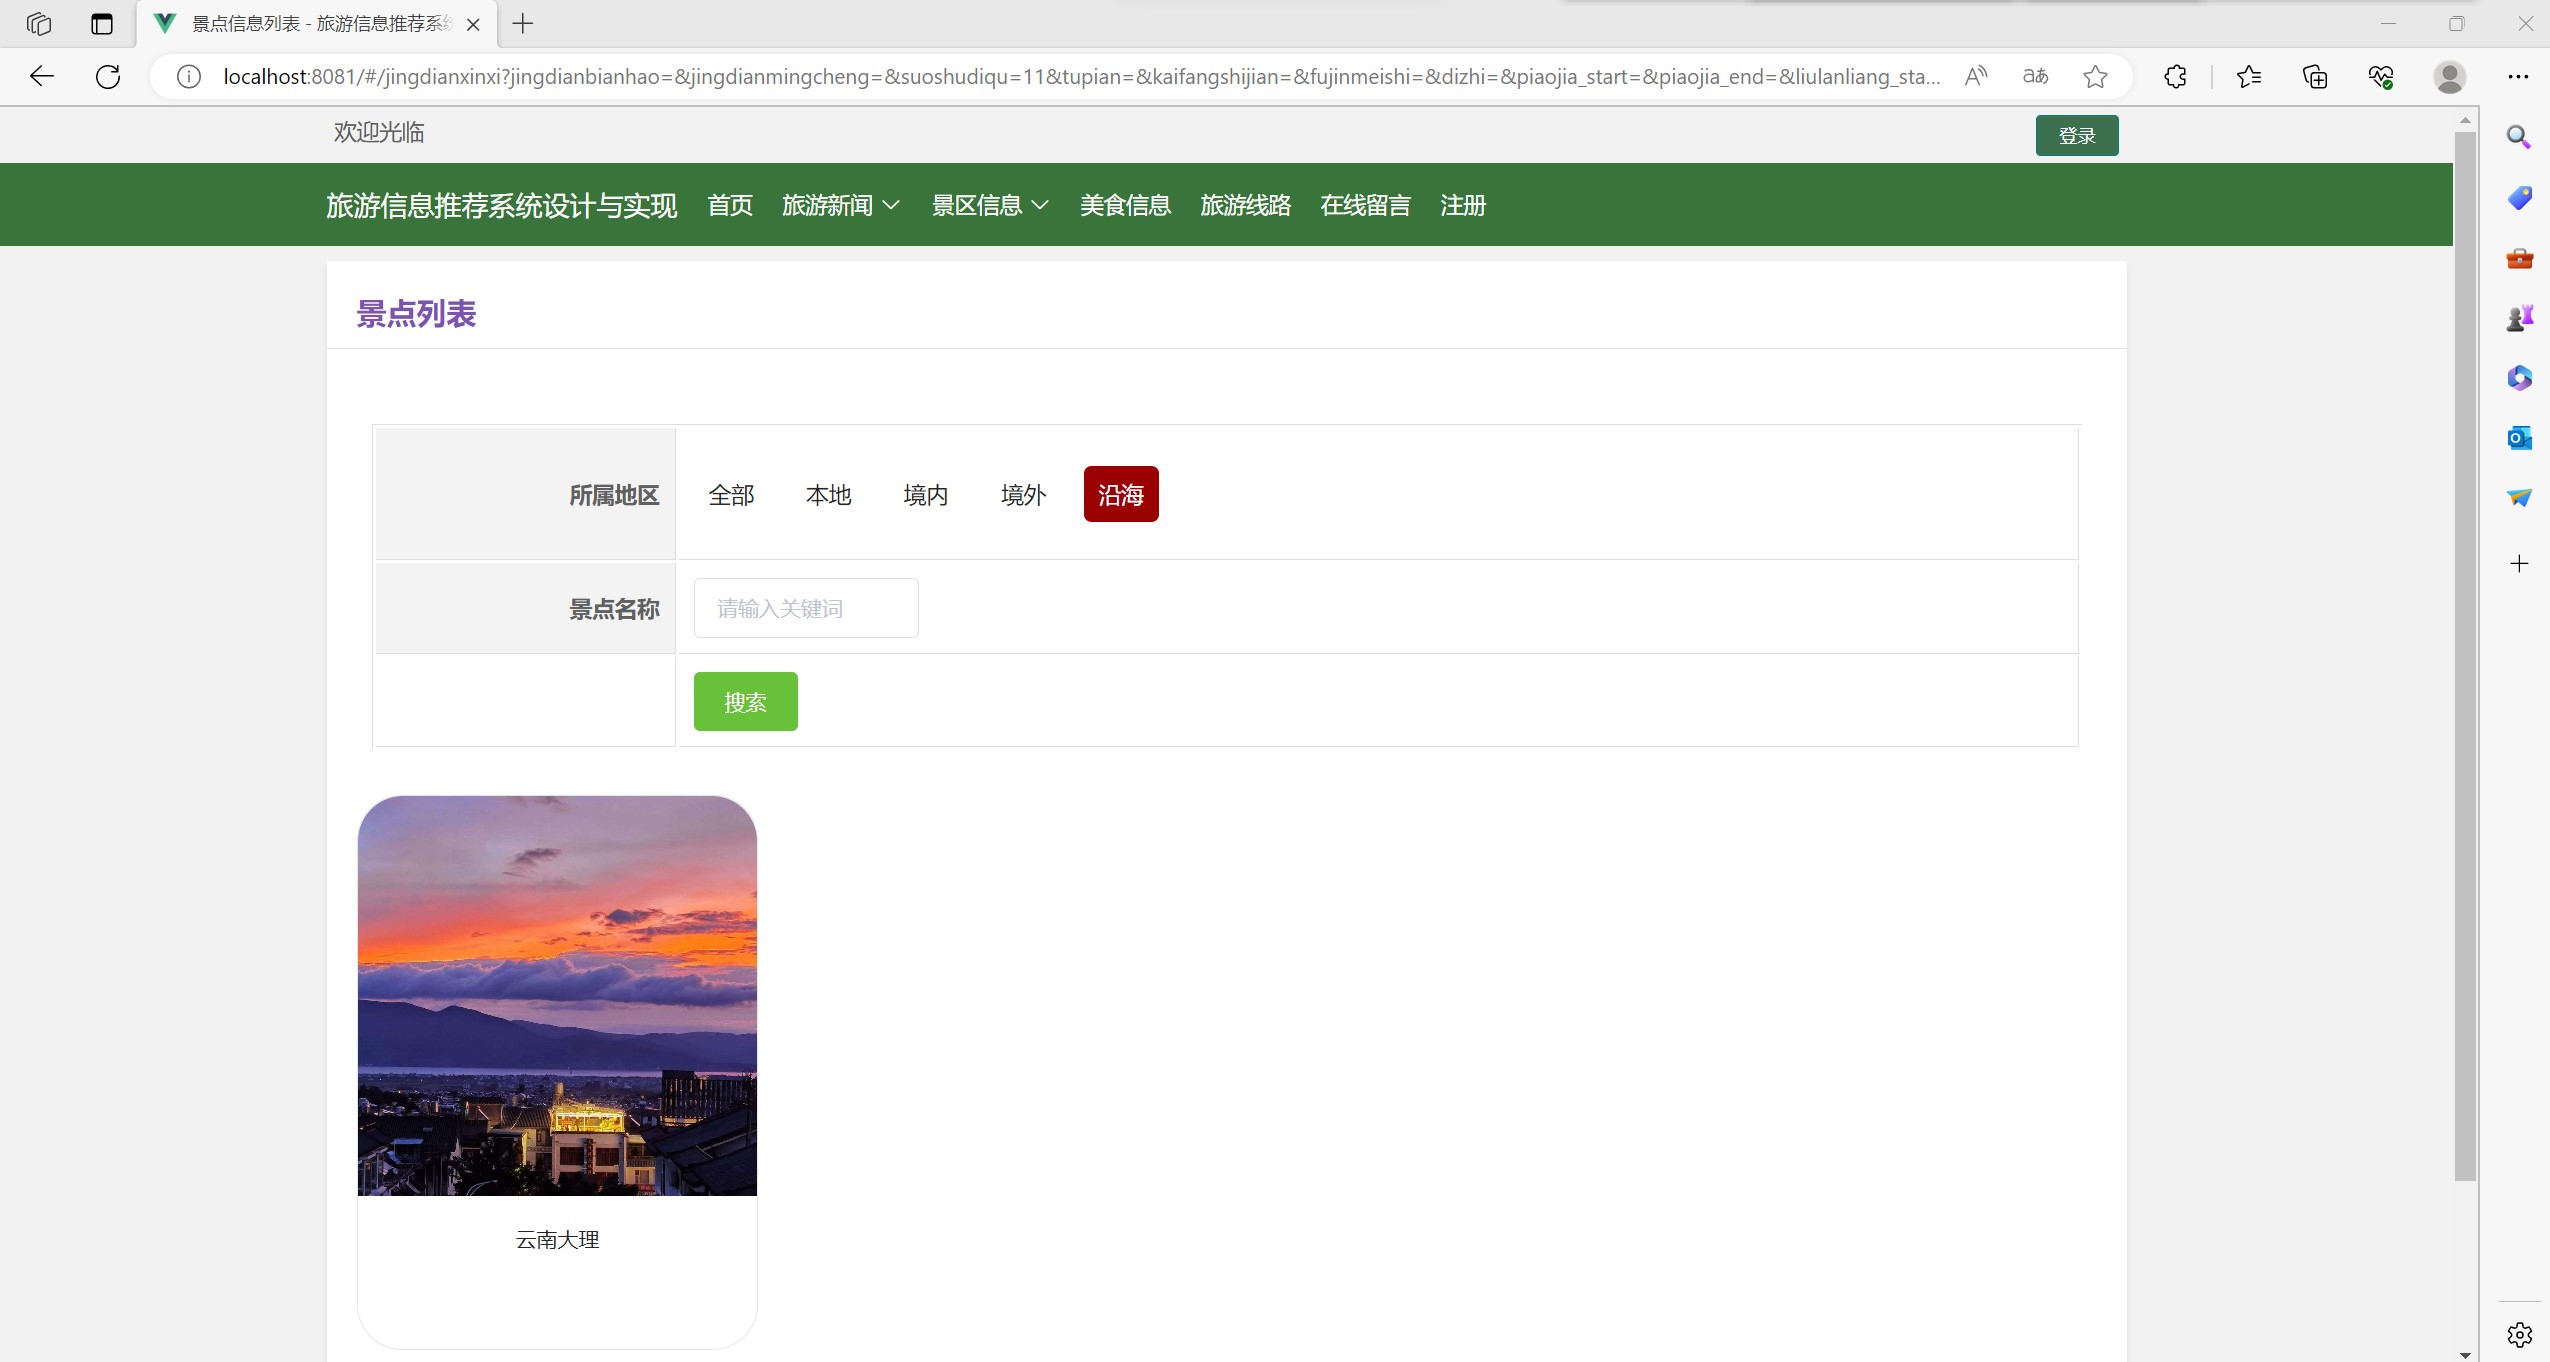Open a new tab with plus button
2550x1362 pixels.
tap(522, 23)
